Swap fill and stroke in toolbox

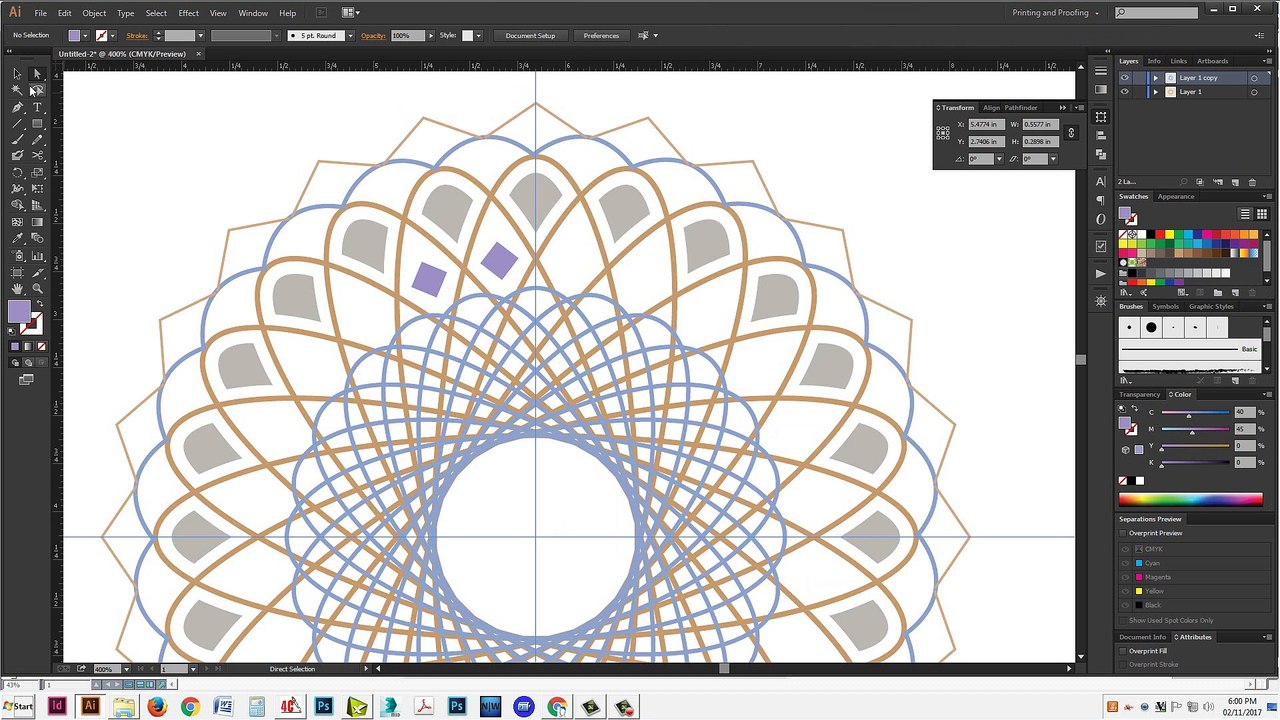pyautogui.click(x=39, y=304)
